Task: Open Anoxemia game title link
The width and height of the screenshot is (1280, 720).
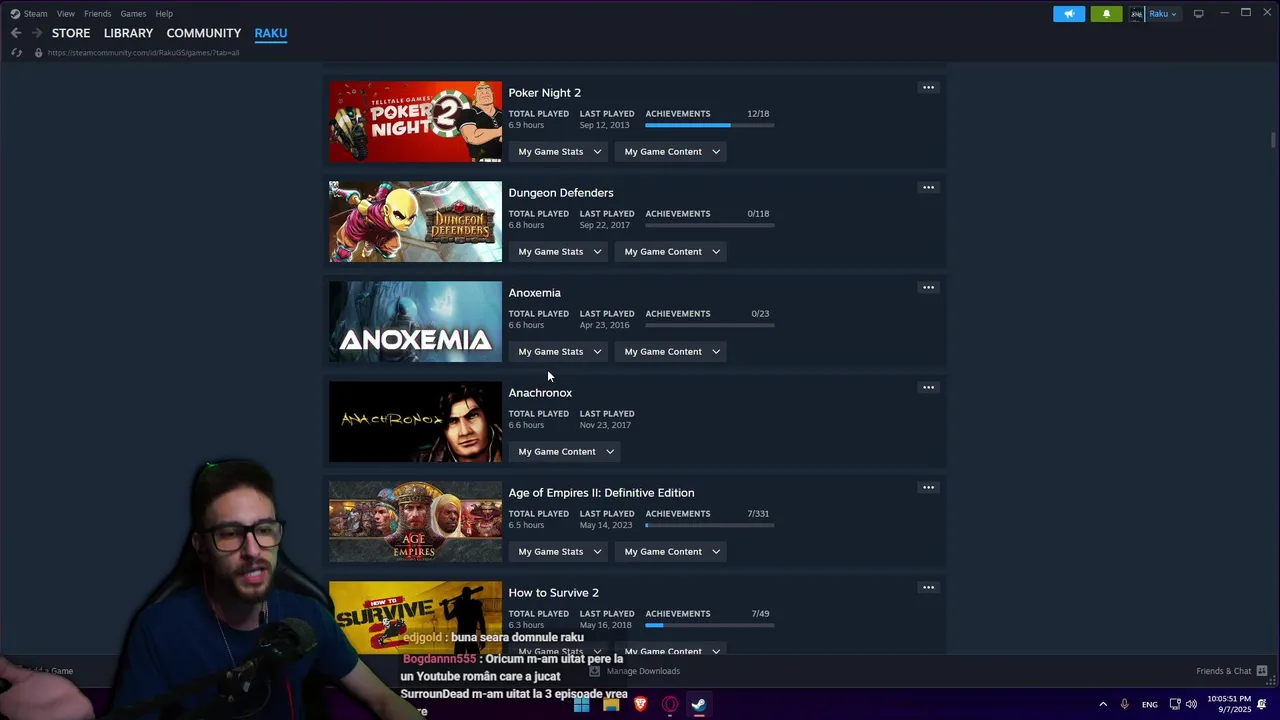Action: pyautogui.click(x=534, y=293)
